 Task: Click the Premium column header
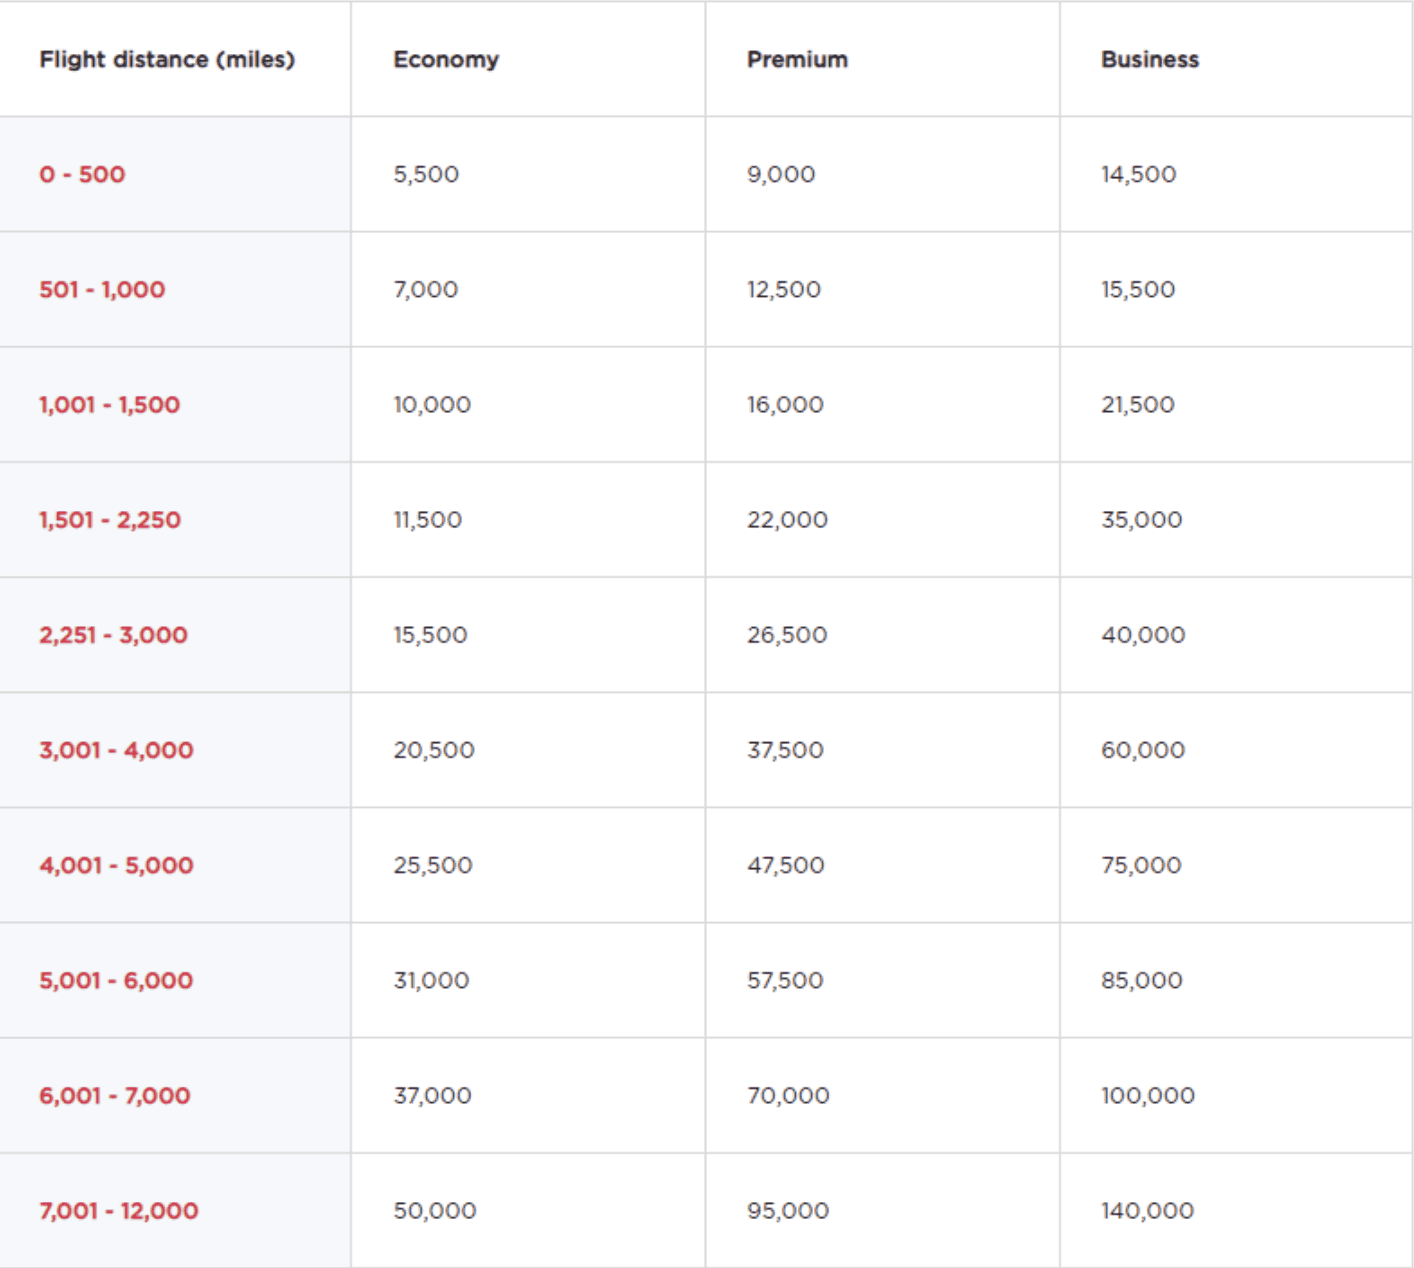pos(797,60)
